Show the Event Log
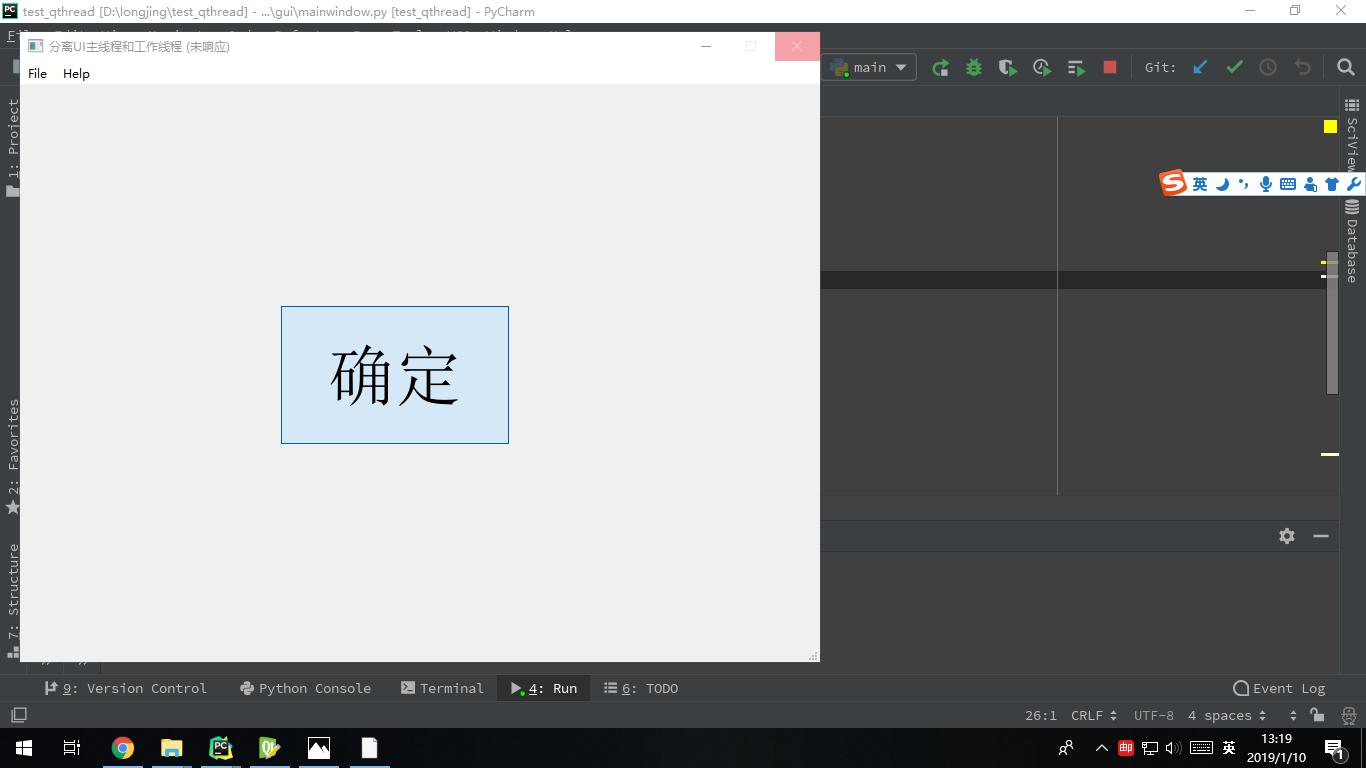Image resolution: width=1366 pixels, height=768 pixels. click(x=1280, y=688)
